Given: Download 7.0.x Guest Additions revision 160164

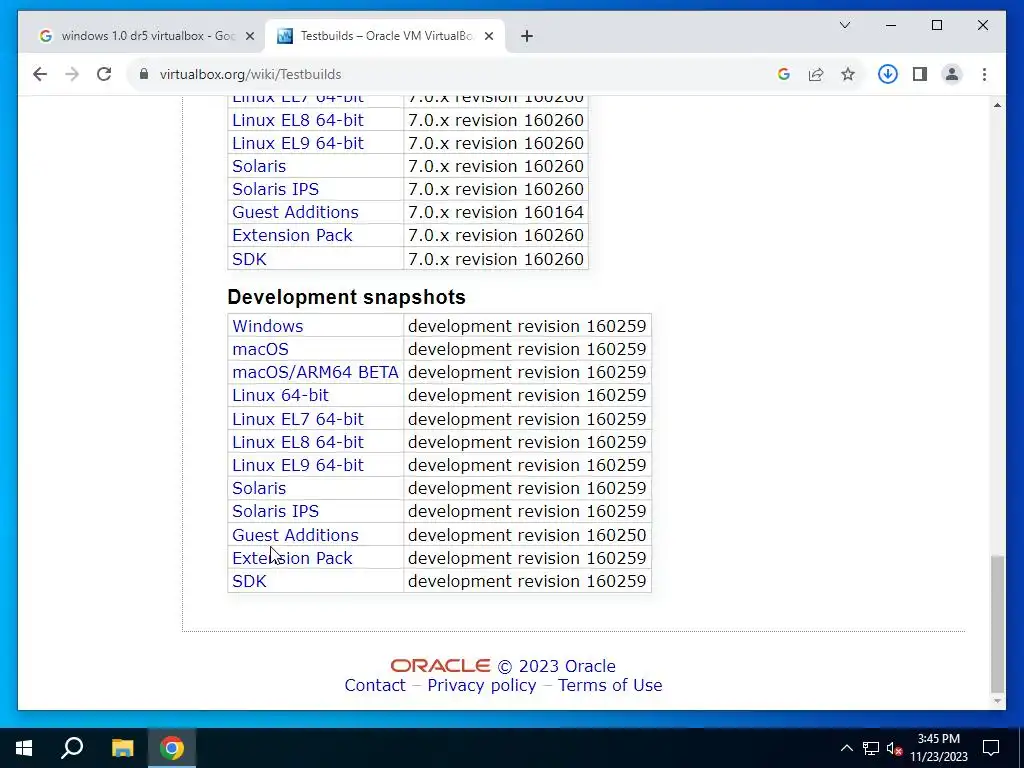Looking at the screenshot, I should tap(295, 212).
